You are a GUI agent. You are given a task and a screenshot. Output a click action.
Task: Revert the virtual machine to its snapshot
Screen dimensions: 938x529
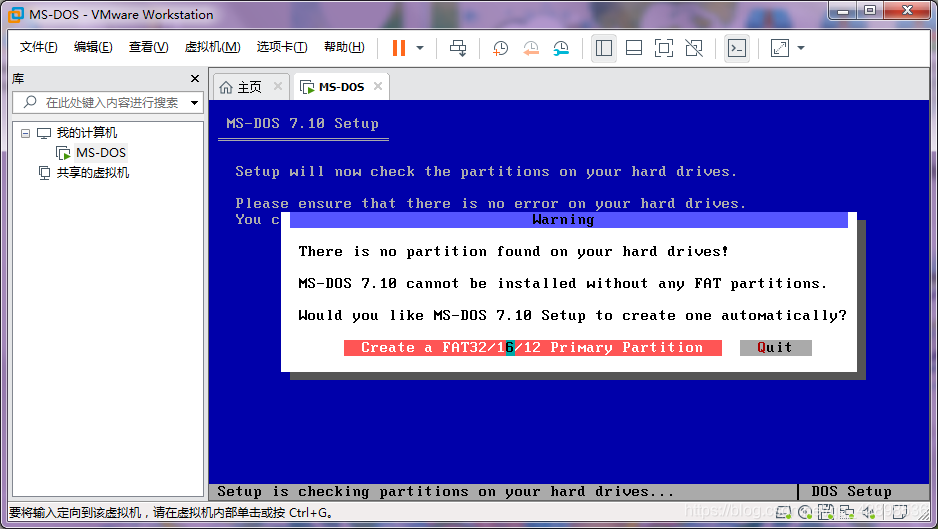pos(531,48)
